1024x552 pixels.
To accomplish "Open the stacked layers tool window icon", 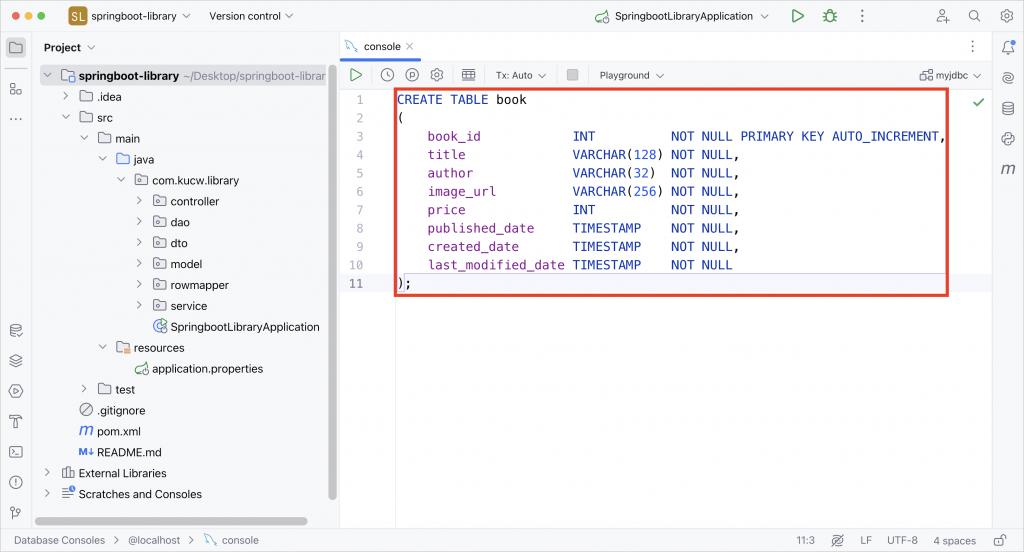I will coord(16,361).
